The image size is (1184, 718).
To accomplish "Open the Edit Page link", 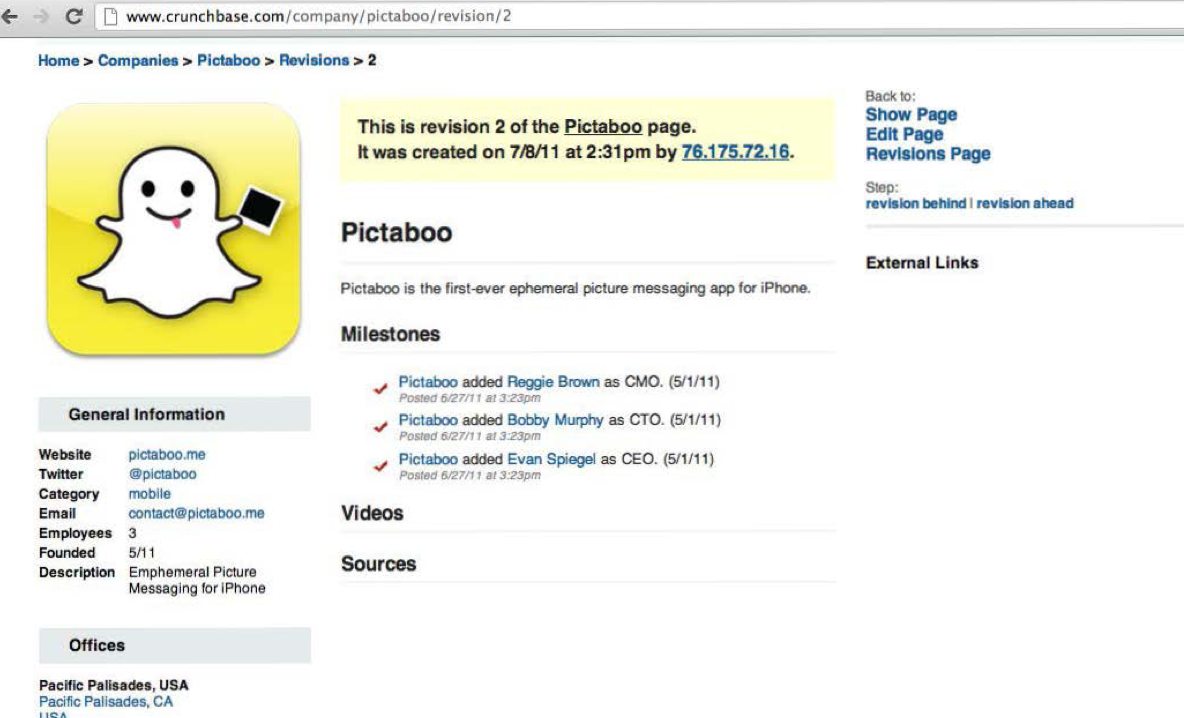I will 904,134.
